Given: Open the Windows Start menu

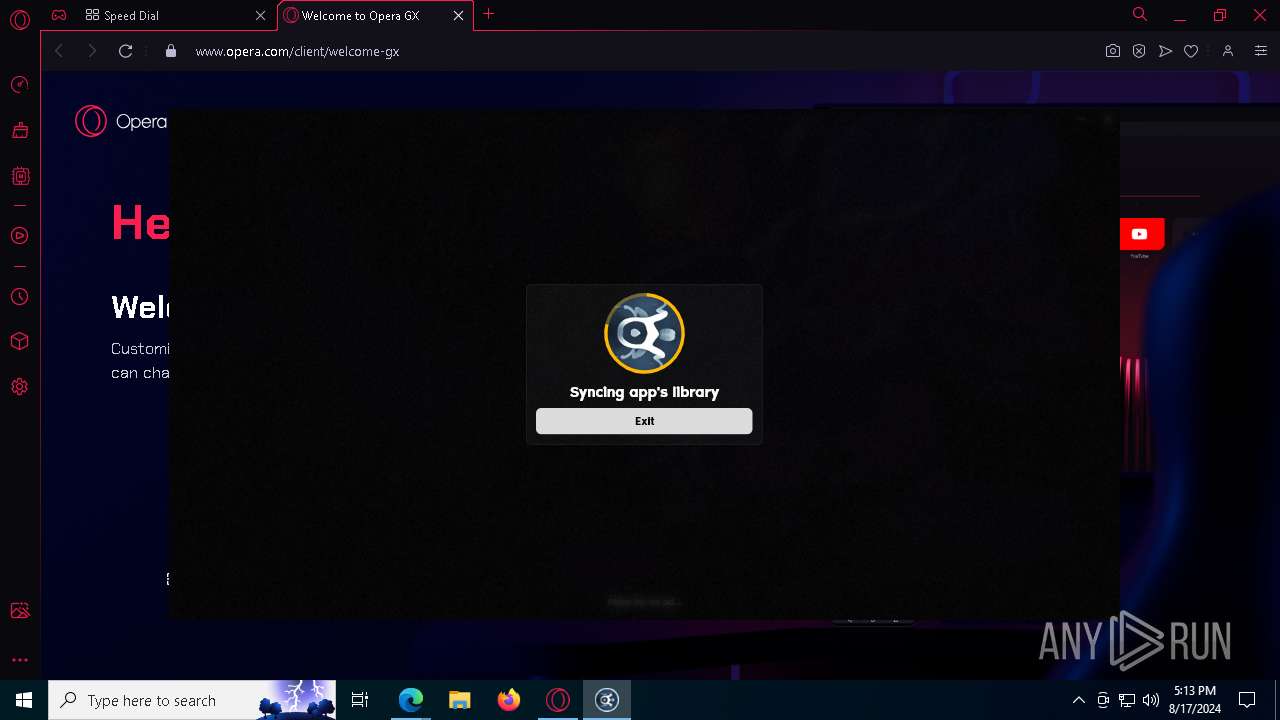Looking at the screenshot, I should (24, 700).
